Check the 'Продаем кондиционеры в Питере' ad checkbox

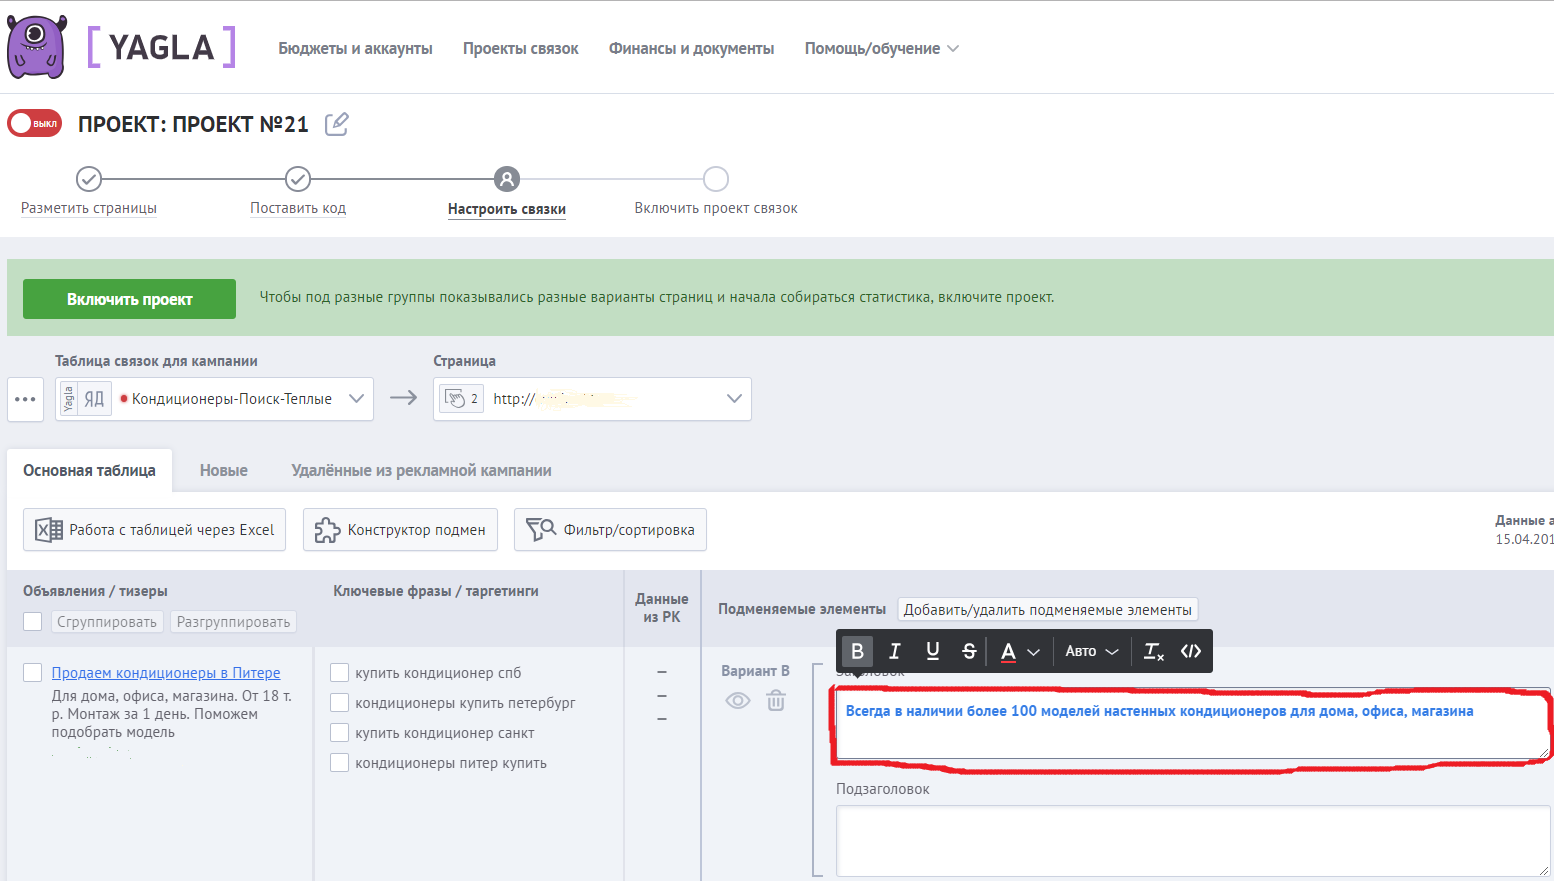(33, 673)
